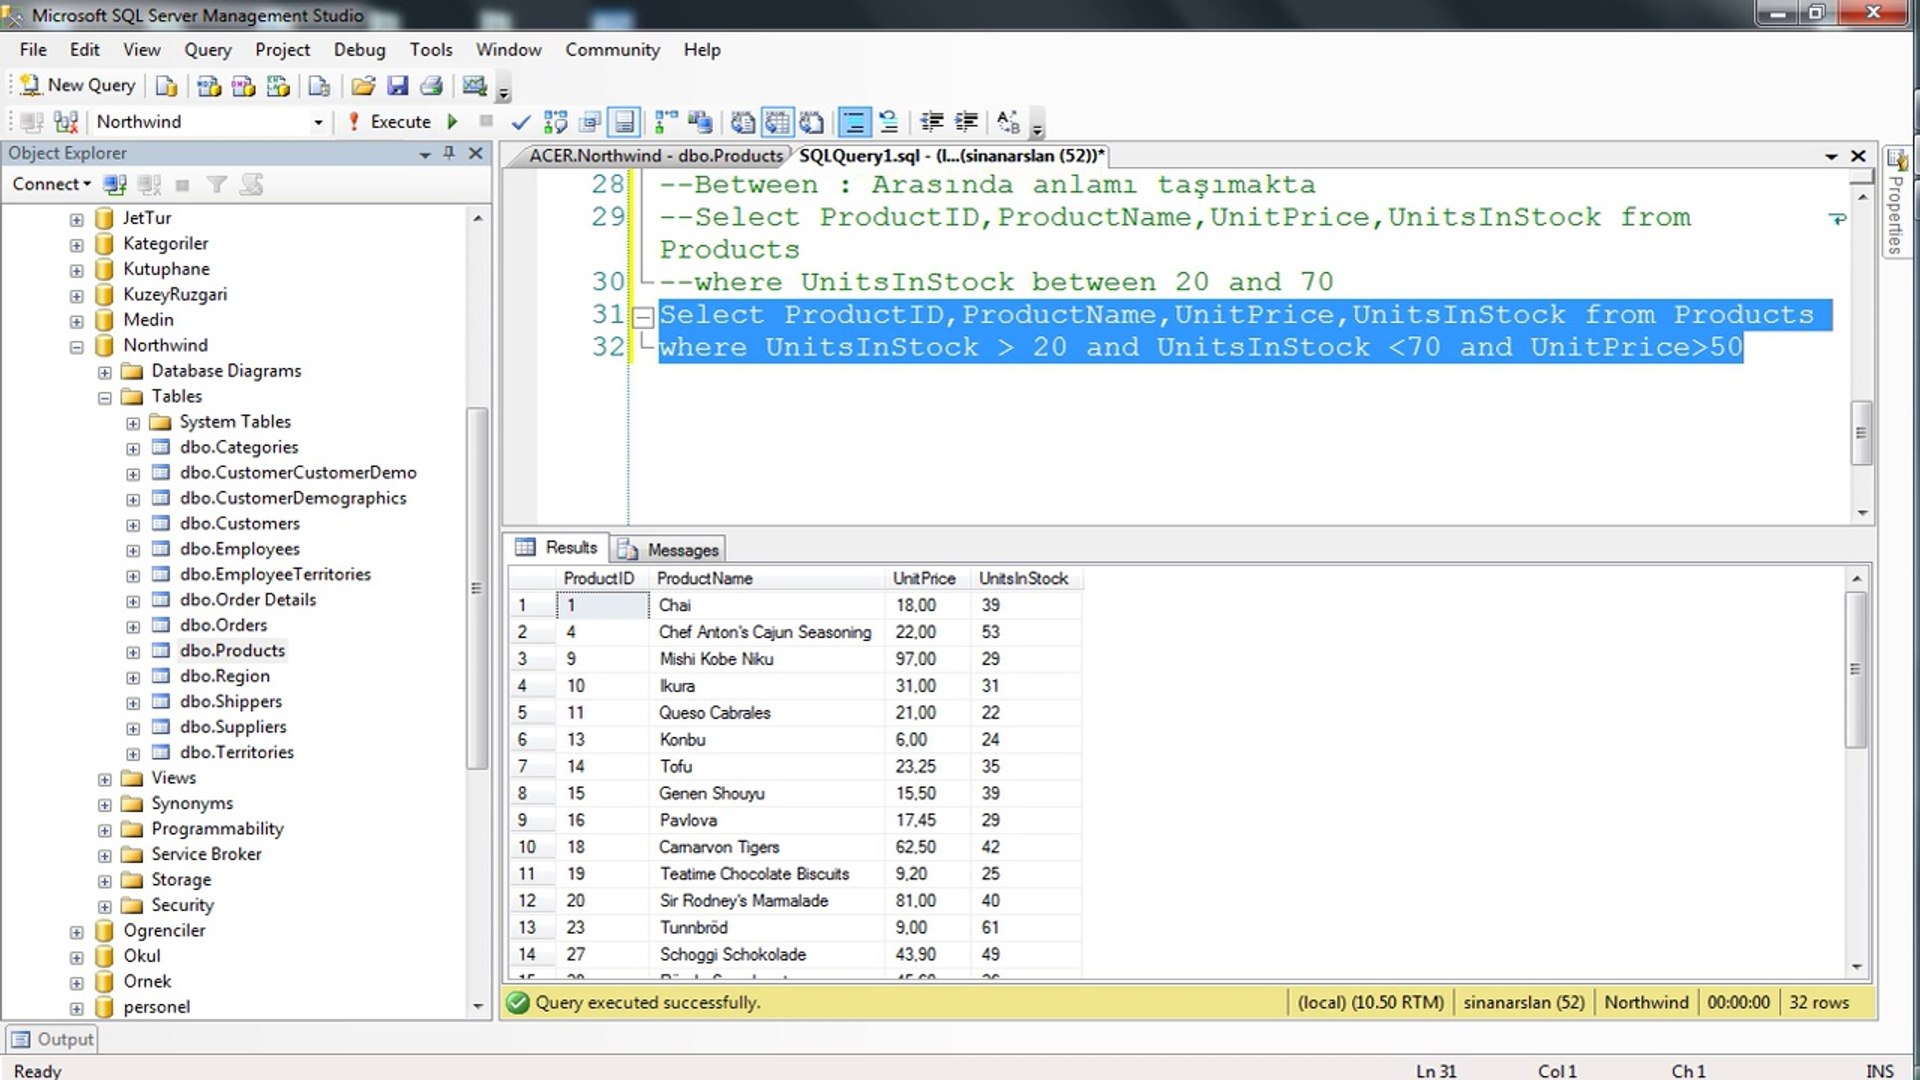Click the Analysis Services MDX Query icon

(209, 86)
